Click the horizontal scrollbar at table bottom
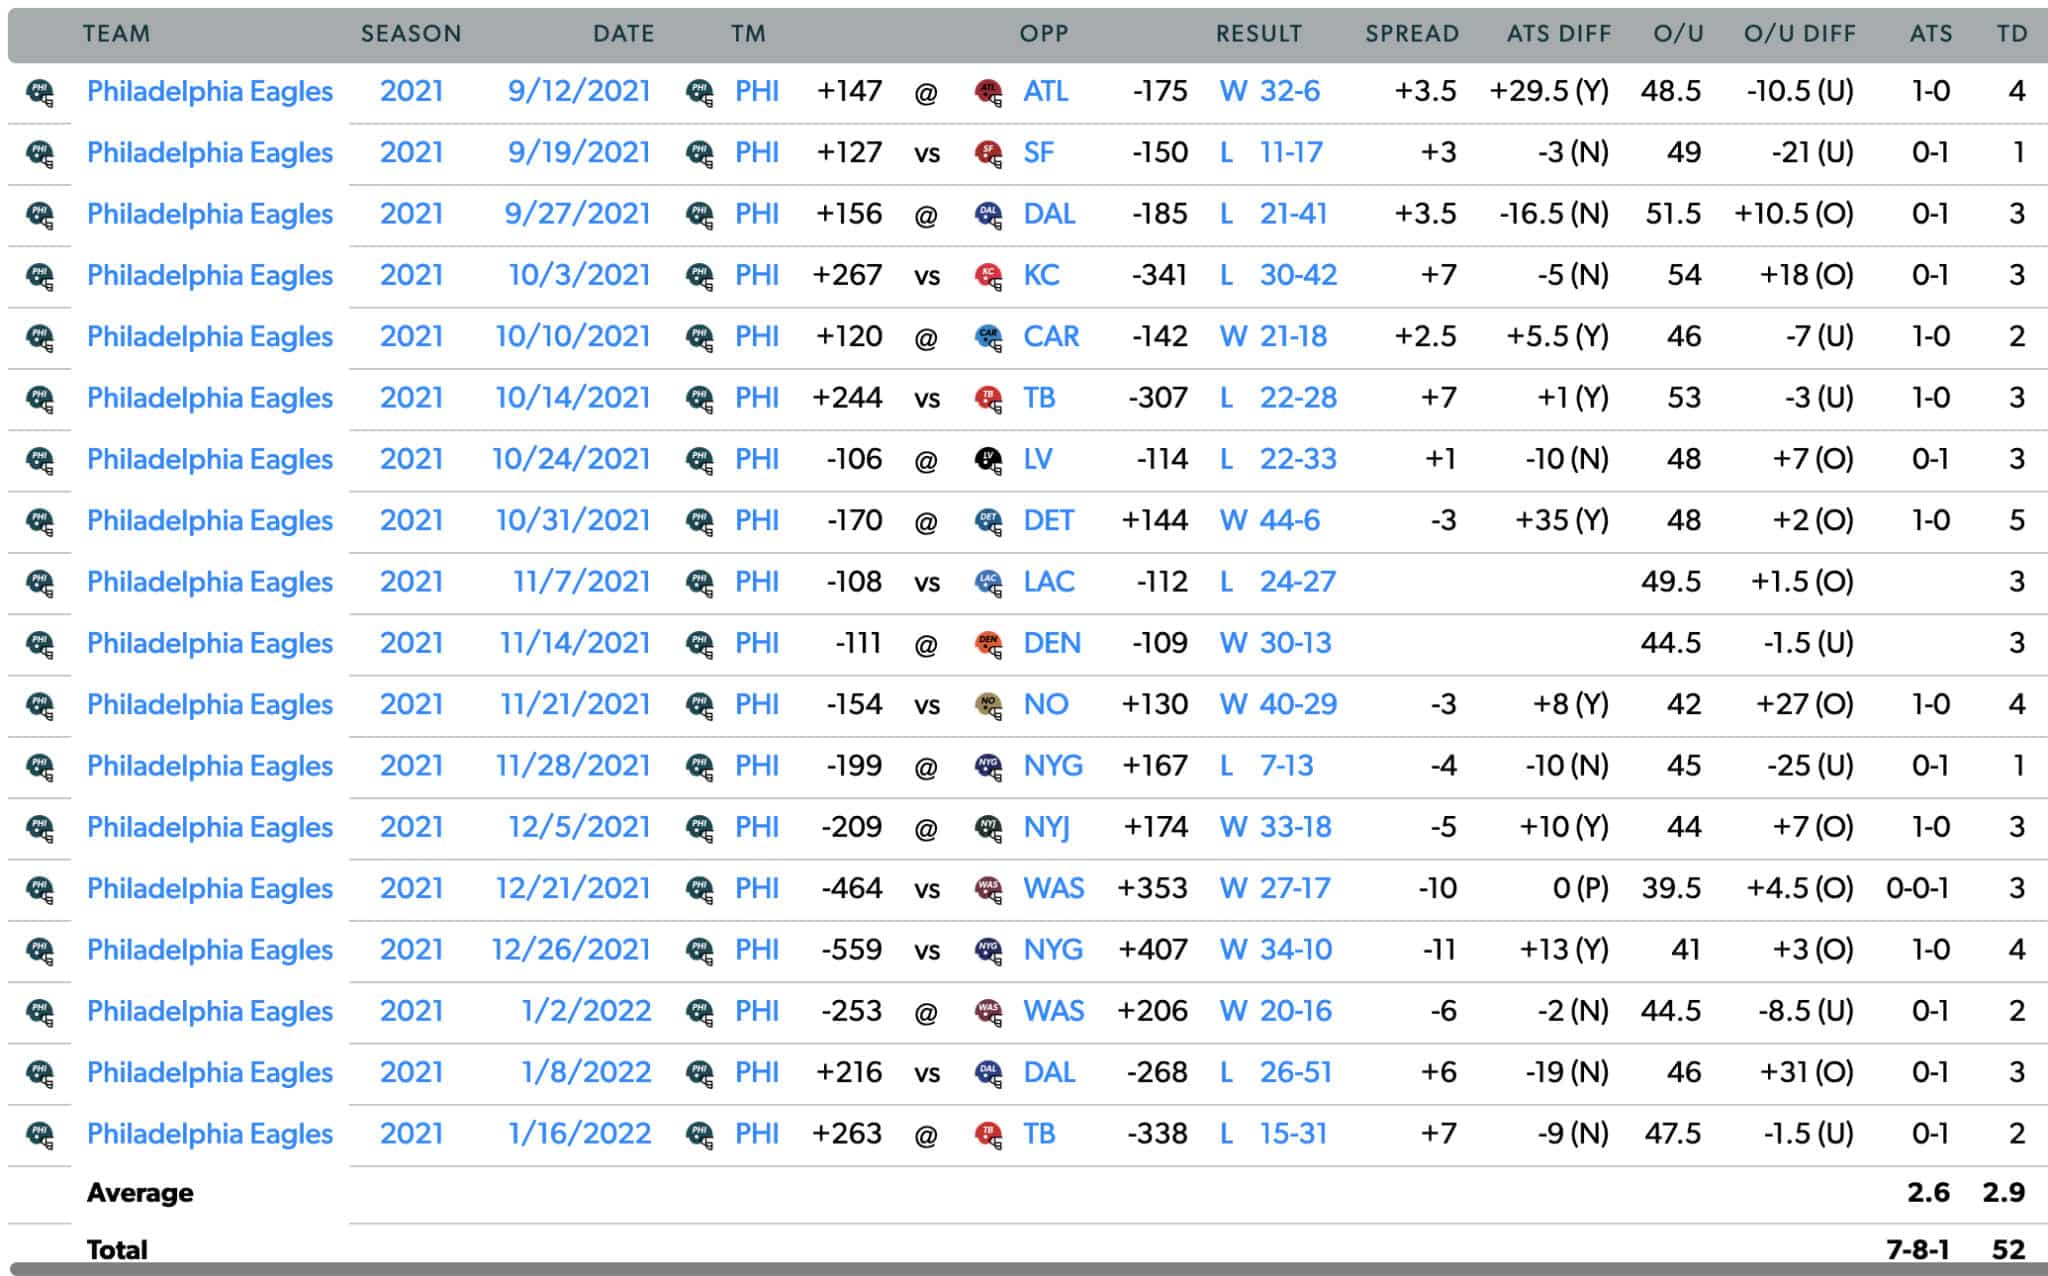This screenshot has width=2048, height=1276. pos(1028,1269)
